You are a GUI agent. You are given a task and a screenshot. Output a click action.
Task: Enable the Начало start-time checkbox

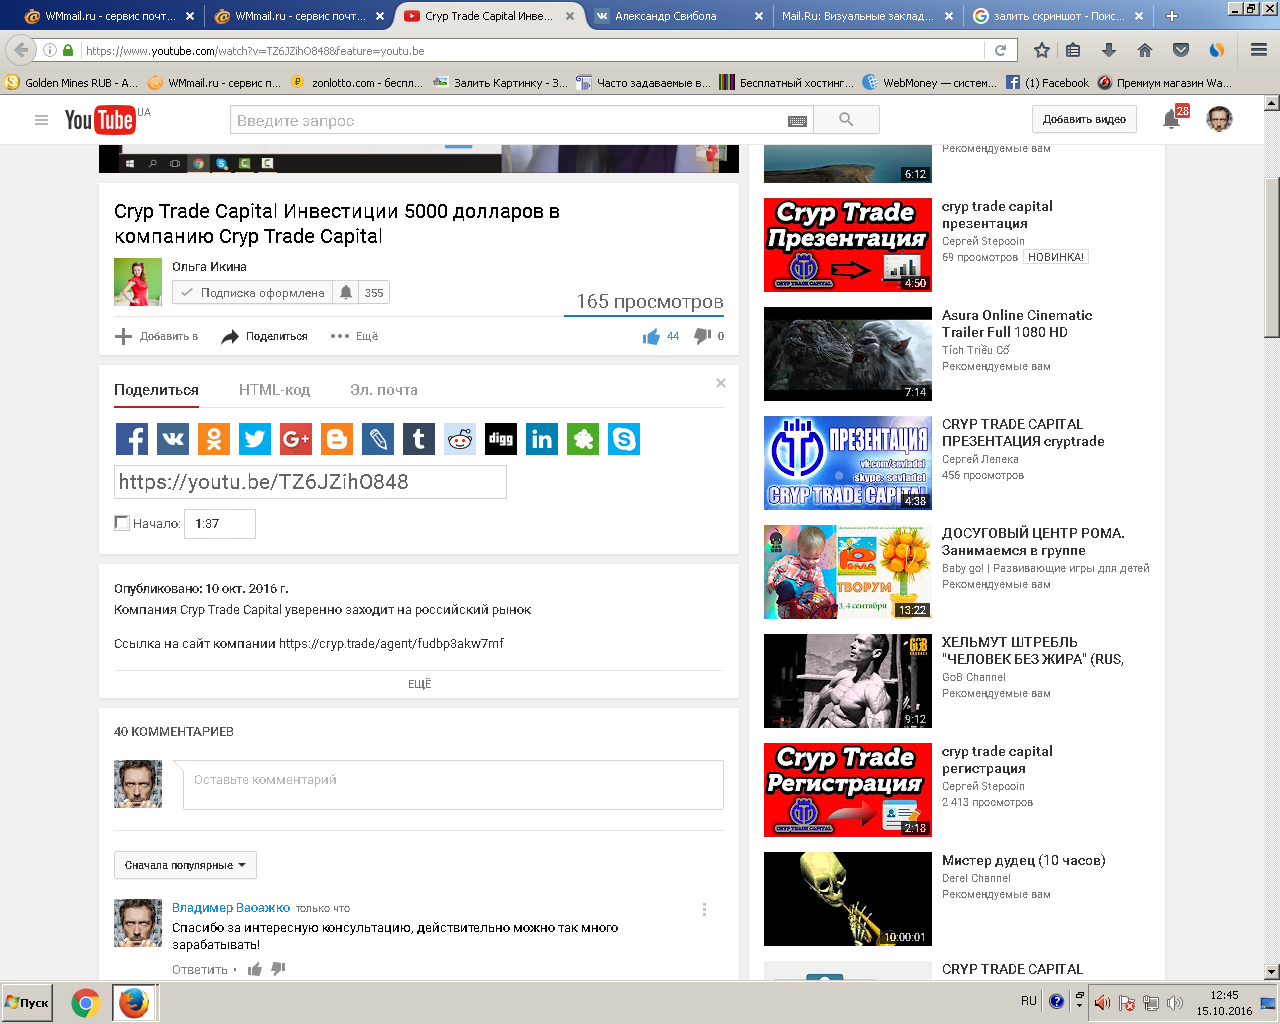click(122, 522)
